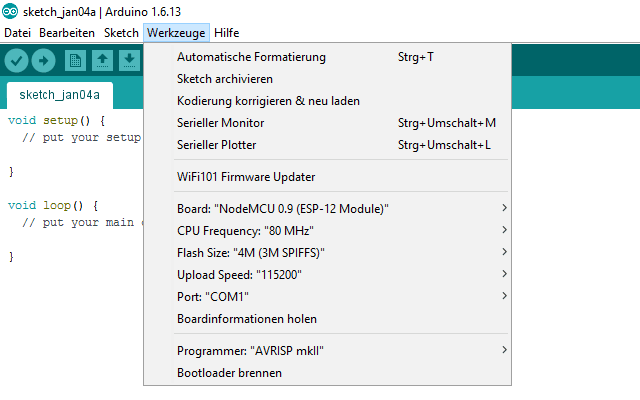Choose Boardinformationen holen

pos(327,319)
